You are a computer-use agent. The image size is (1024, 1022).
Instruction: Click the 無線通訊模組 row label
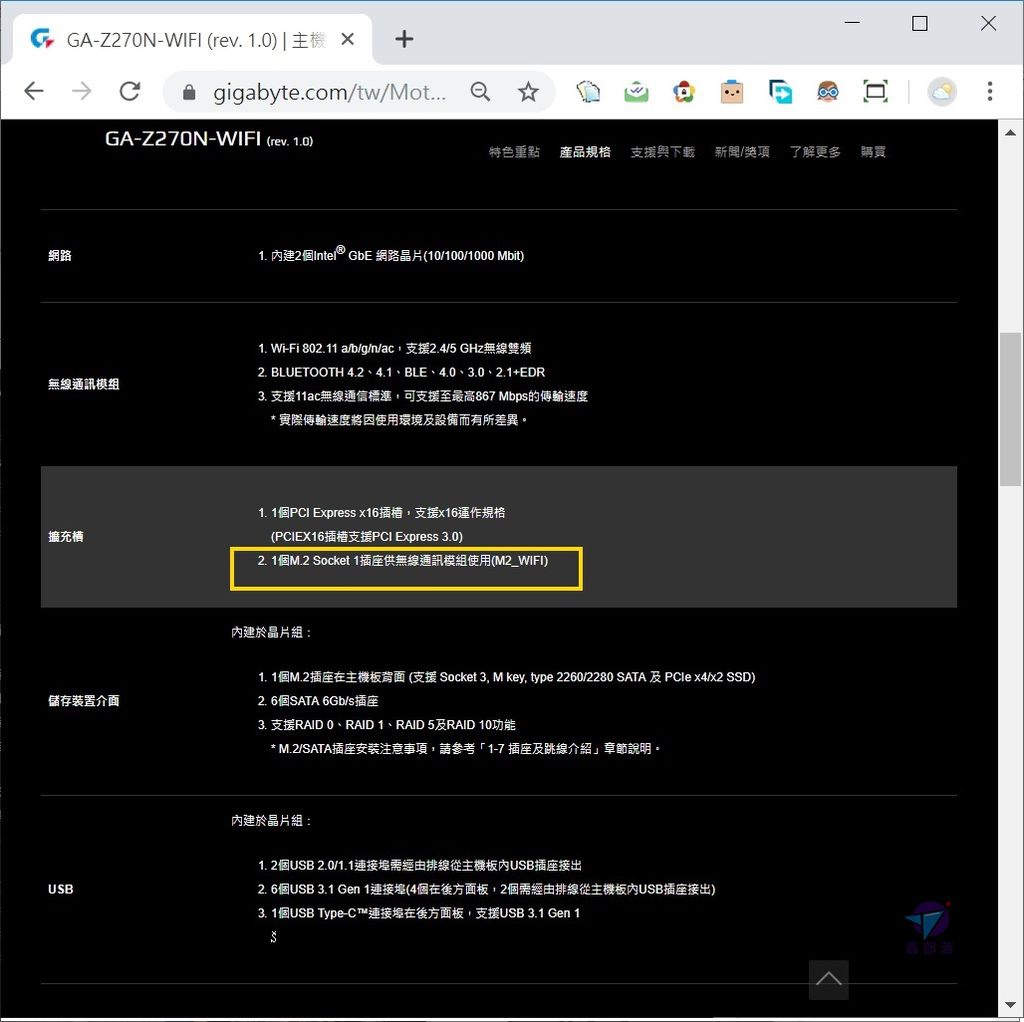[84, 384]
